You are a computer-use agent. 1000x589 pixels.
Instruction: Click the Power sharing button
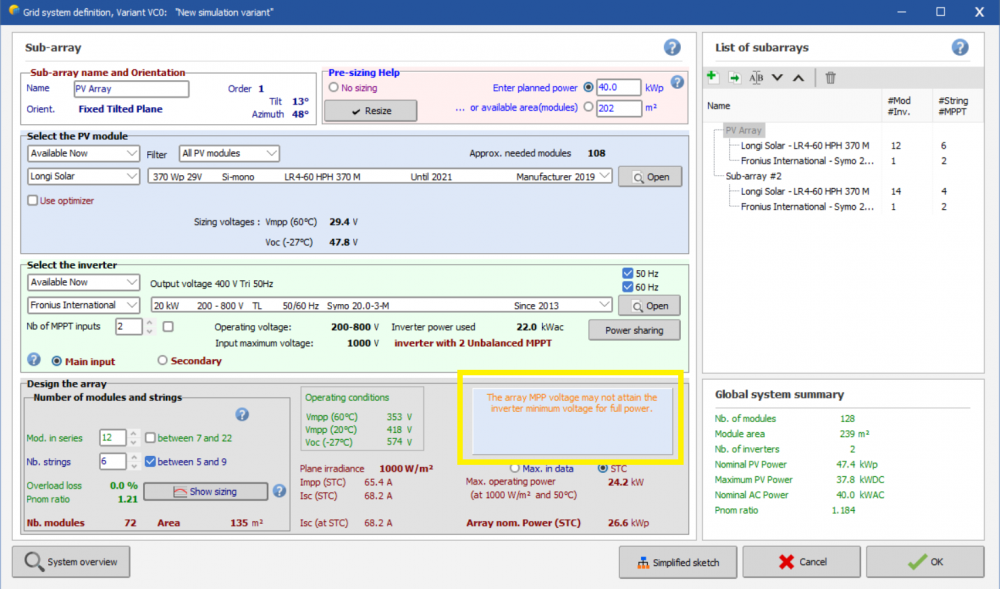pyautogui.click(x=633, y=329)
